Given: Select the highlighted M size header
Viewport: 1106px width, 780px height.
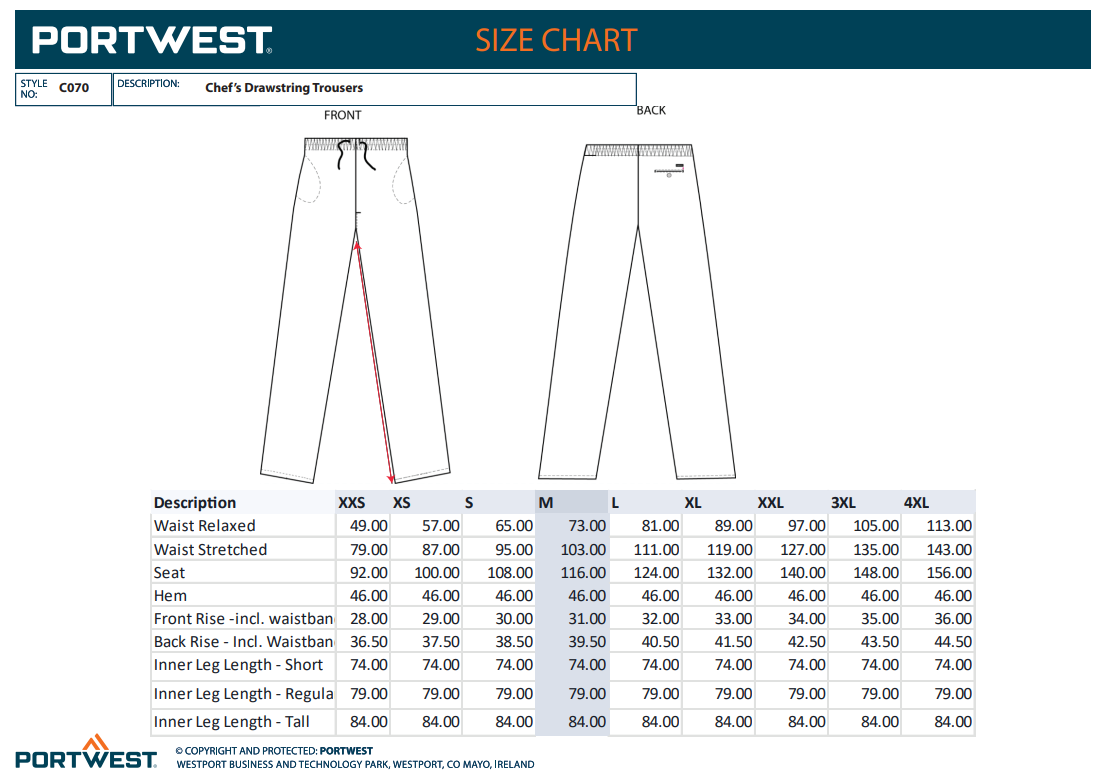Looking at the screenshot, I should (x=546, y=503).
